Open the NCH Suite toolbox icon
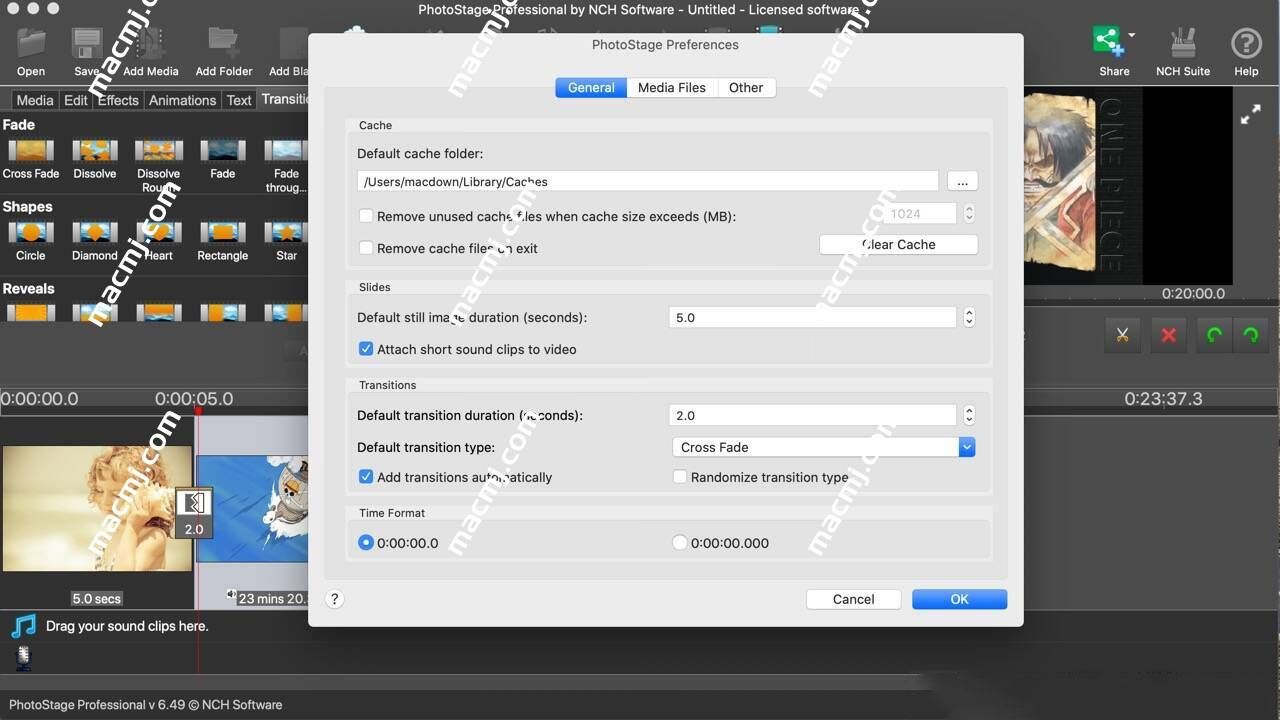The height and width of the screenshot is (720, 1280). pyautogui.click(x=1183, y=44)
